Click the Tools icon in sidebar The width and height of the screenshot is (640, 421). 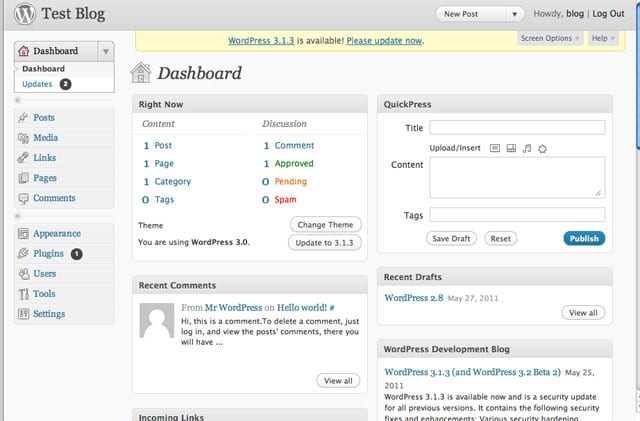pyautogui.click(x=23, y=294)
